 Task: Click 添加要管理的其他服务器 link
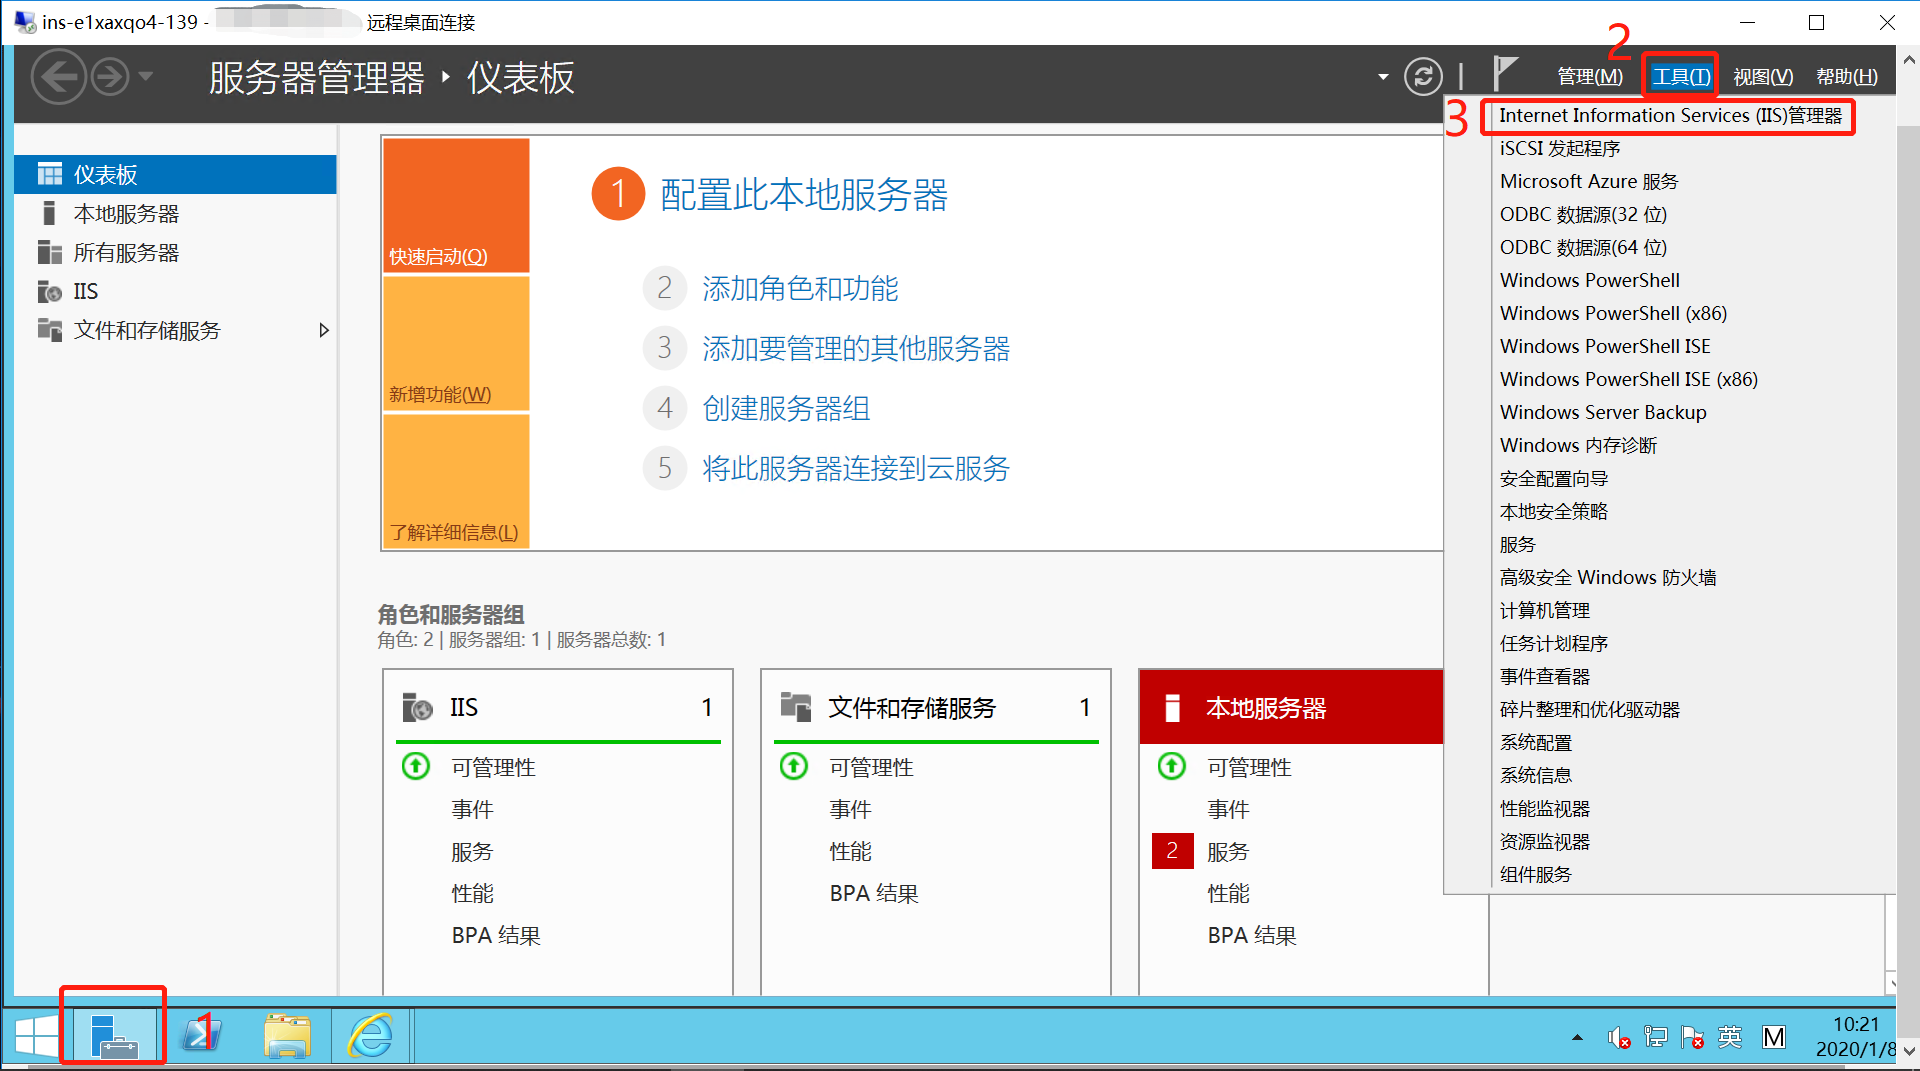pos(856,349)
